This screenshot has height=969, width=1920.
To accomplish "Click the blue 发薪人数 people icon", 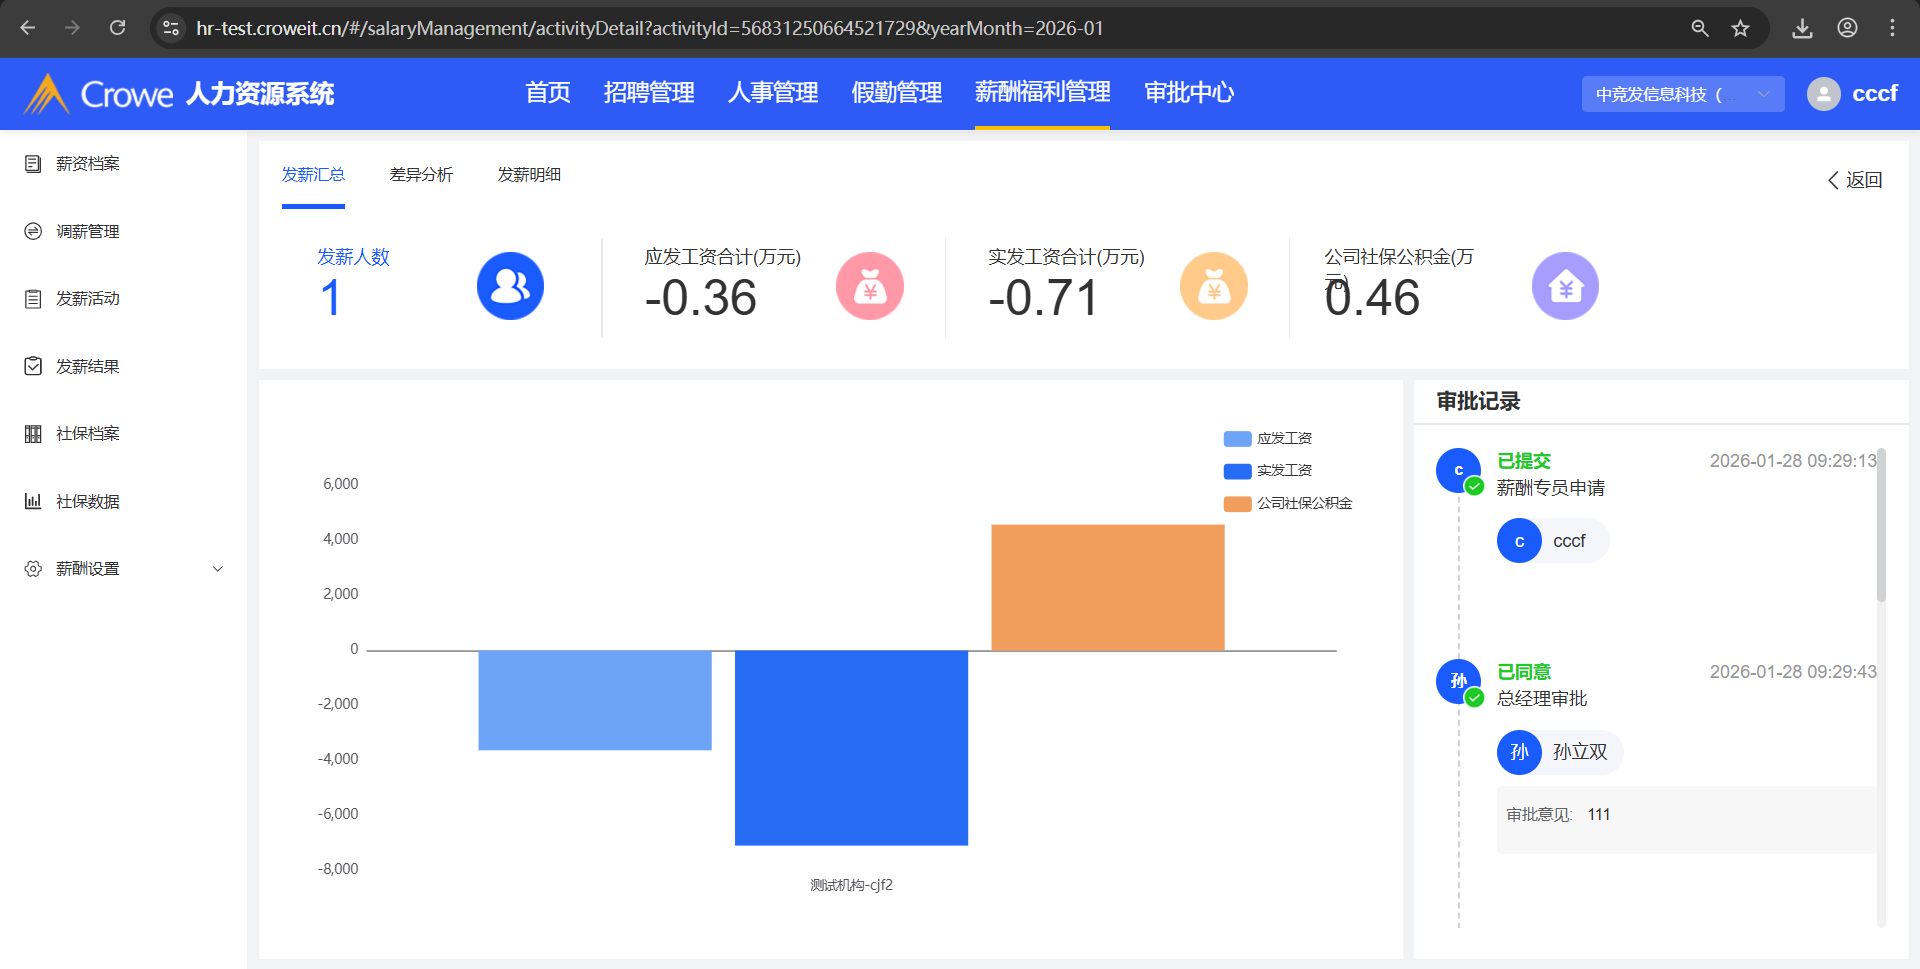I will [x=510, y=287].
